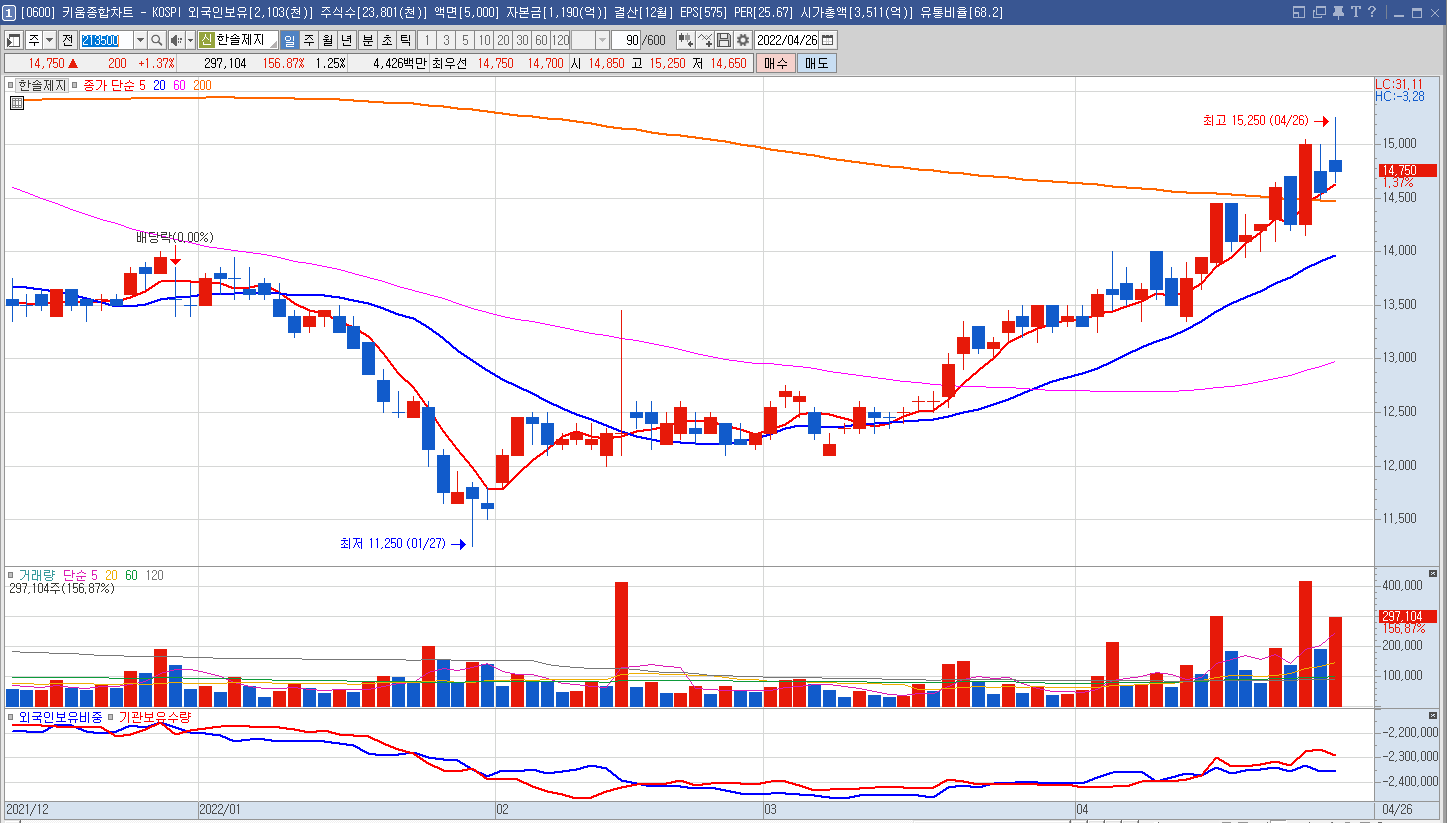
Task: Select the 년 yearly period button
Action: [346, 40]
